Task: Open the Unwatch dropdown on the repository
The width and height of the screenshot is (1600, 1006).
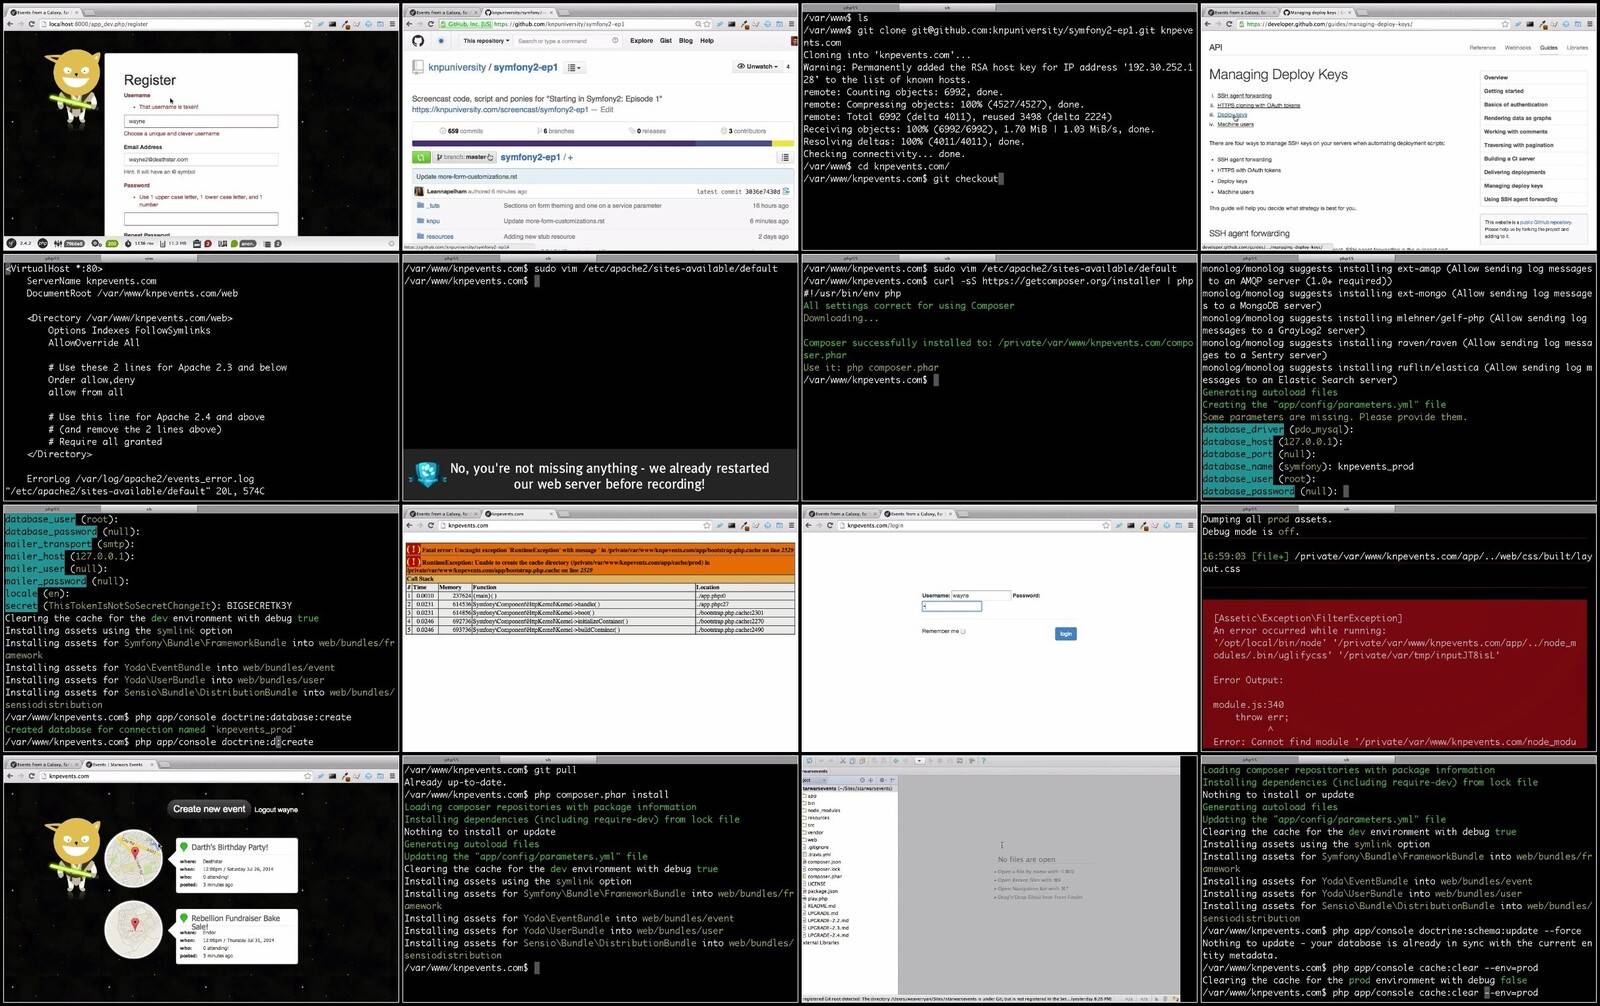Action: (759, 67)
